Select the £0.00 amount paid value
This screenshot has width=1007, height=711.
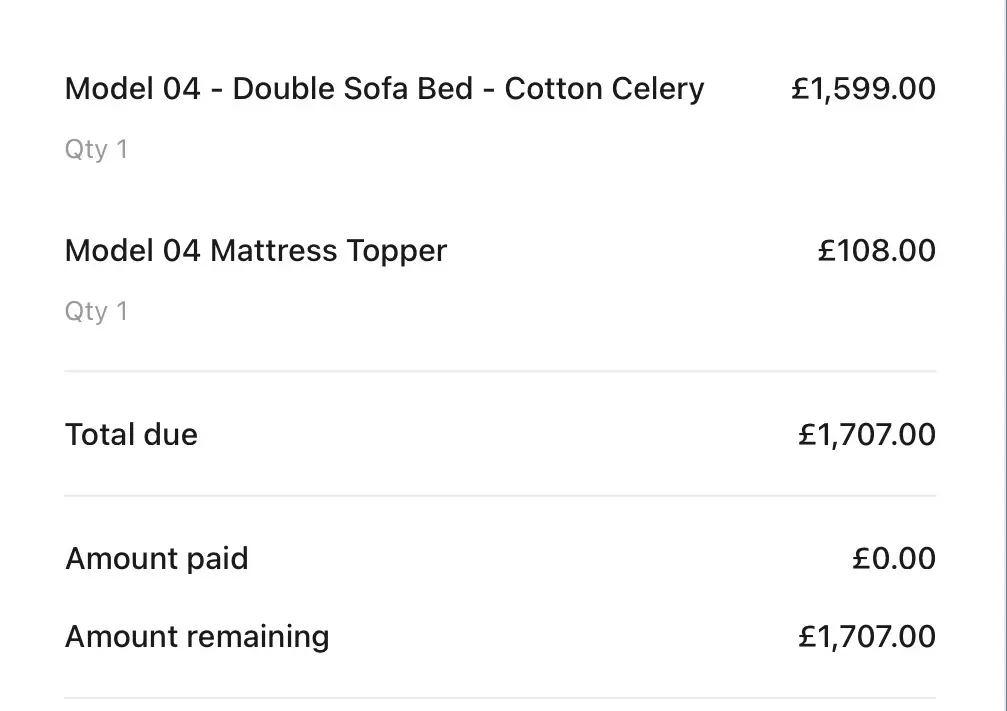click(x=894, y=558)
